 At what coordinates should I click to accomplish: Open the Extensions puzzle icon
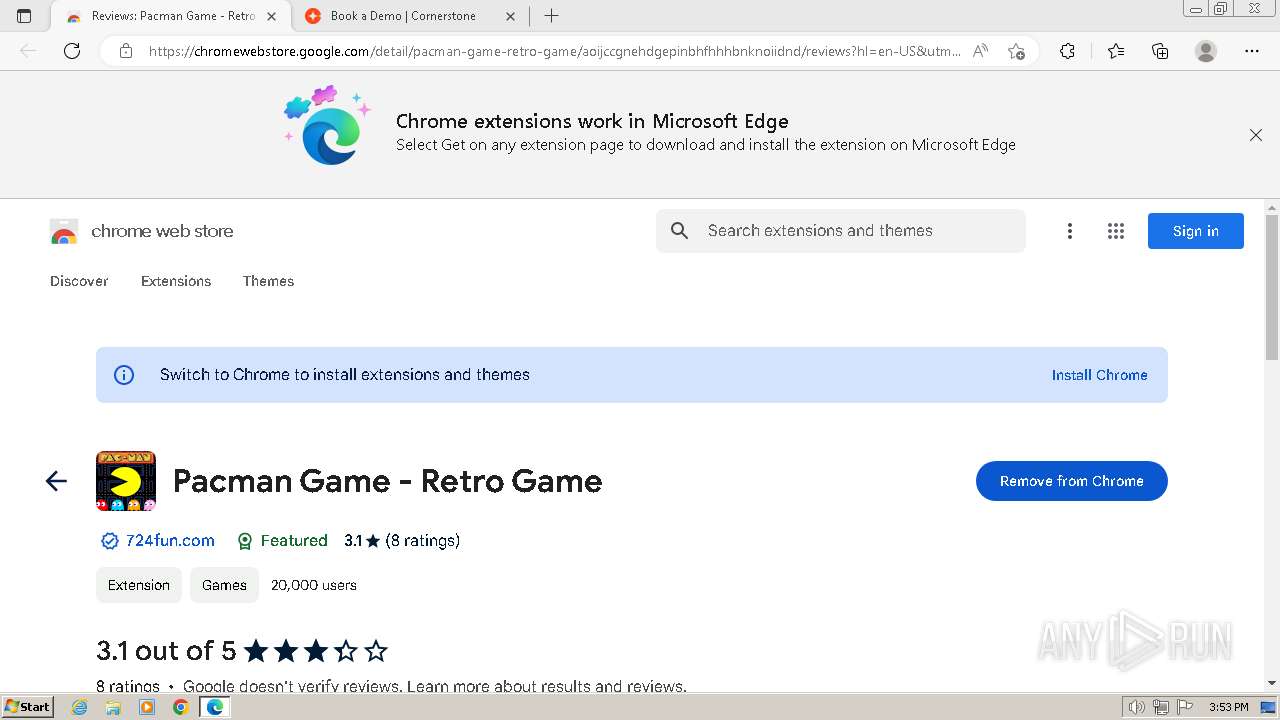click(1067, 51)
